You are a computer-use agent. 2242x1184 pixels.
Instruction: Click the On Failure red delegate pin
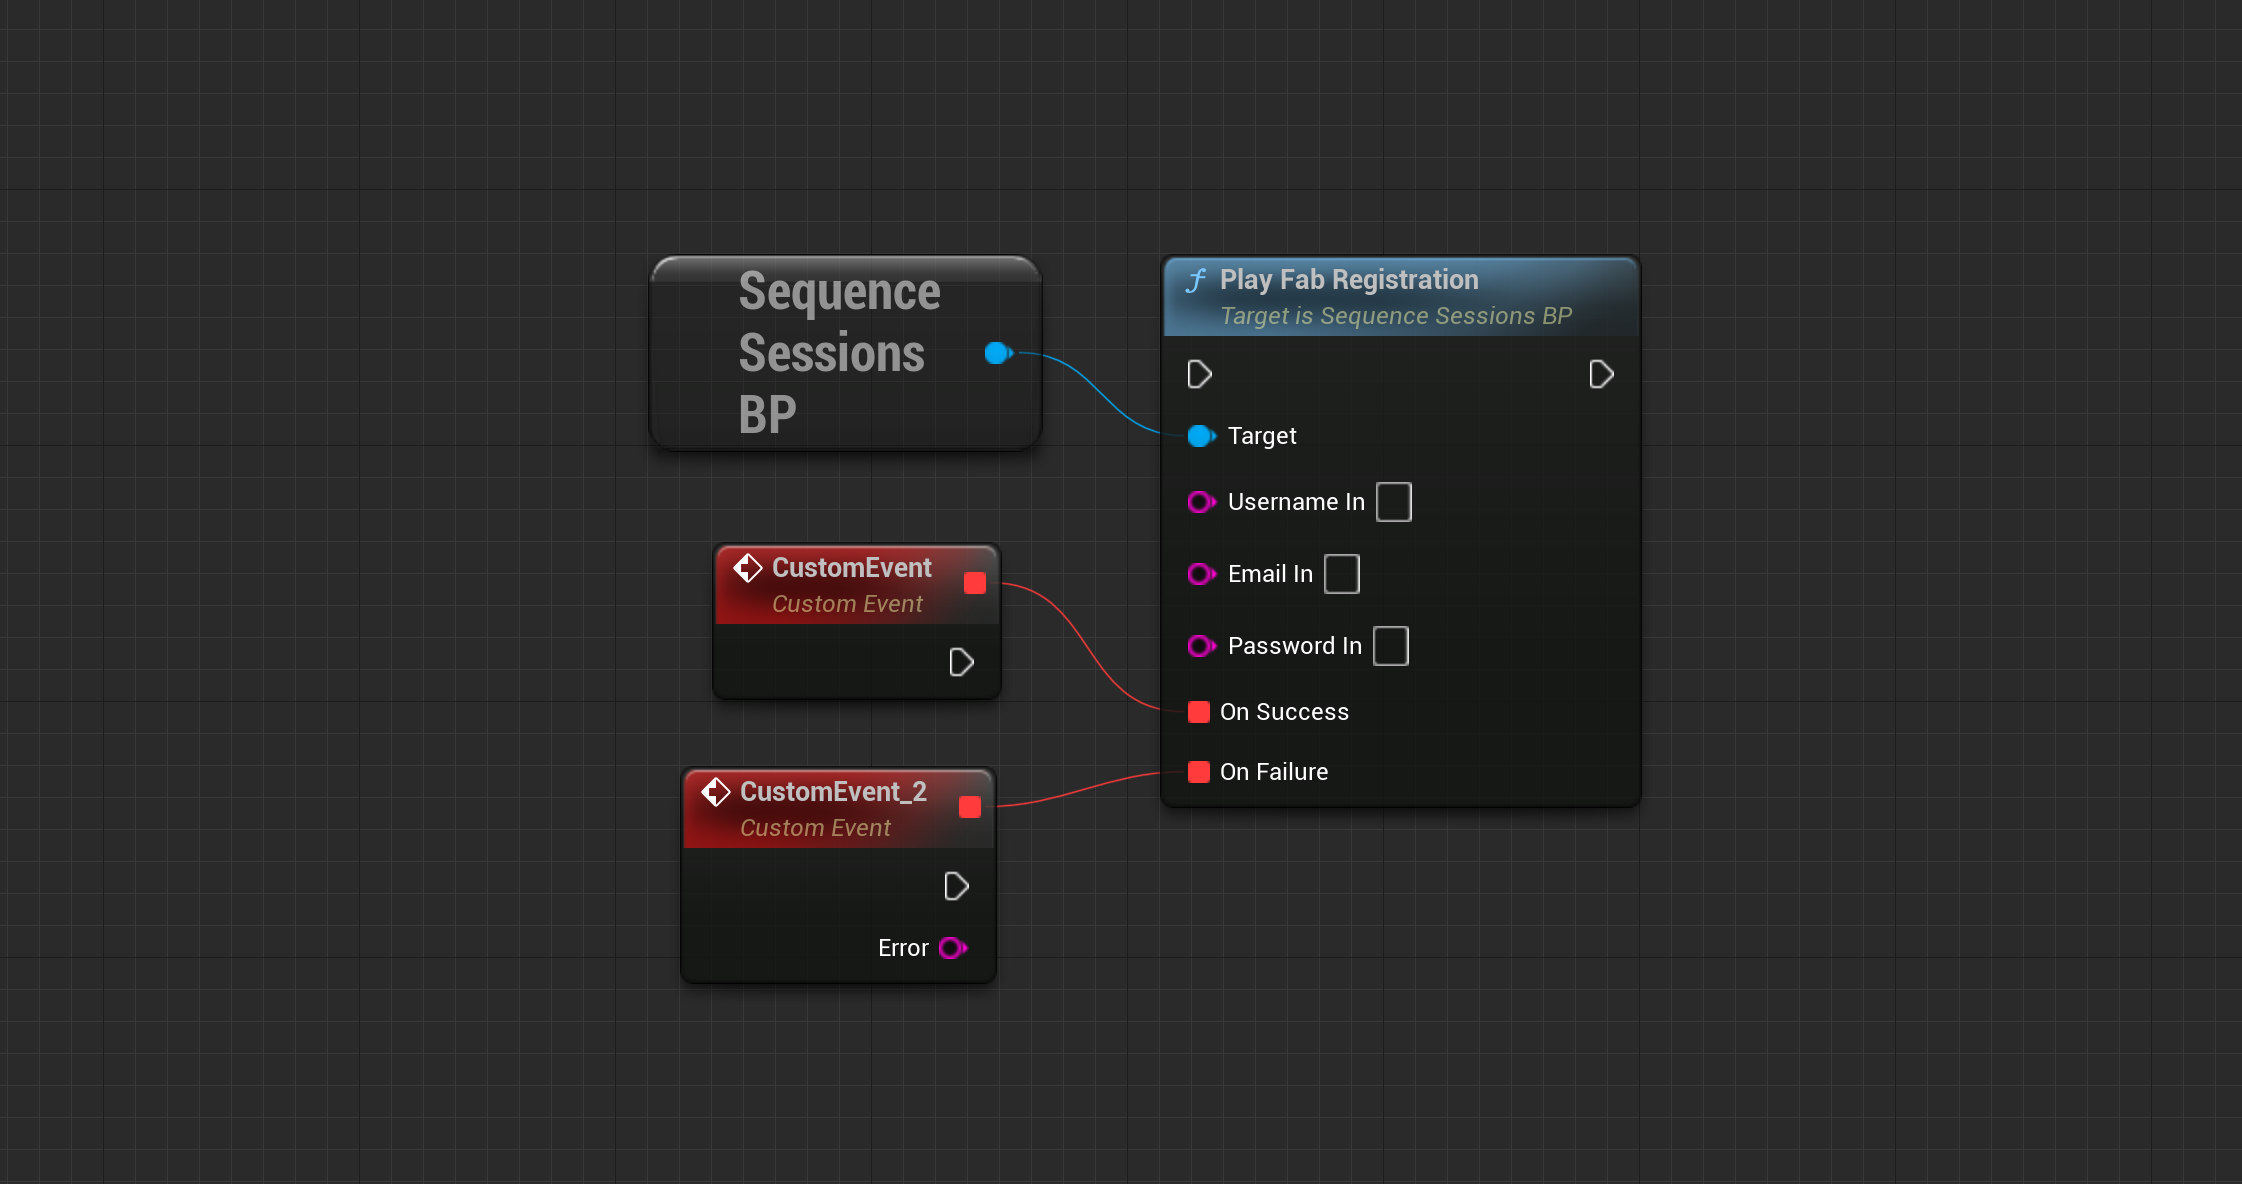1198,772
